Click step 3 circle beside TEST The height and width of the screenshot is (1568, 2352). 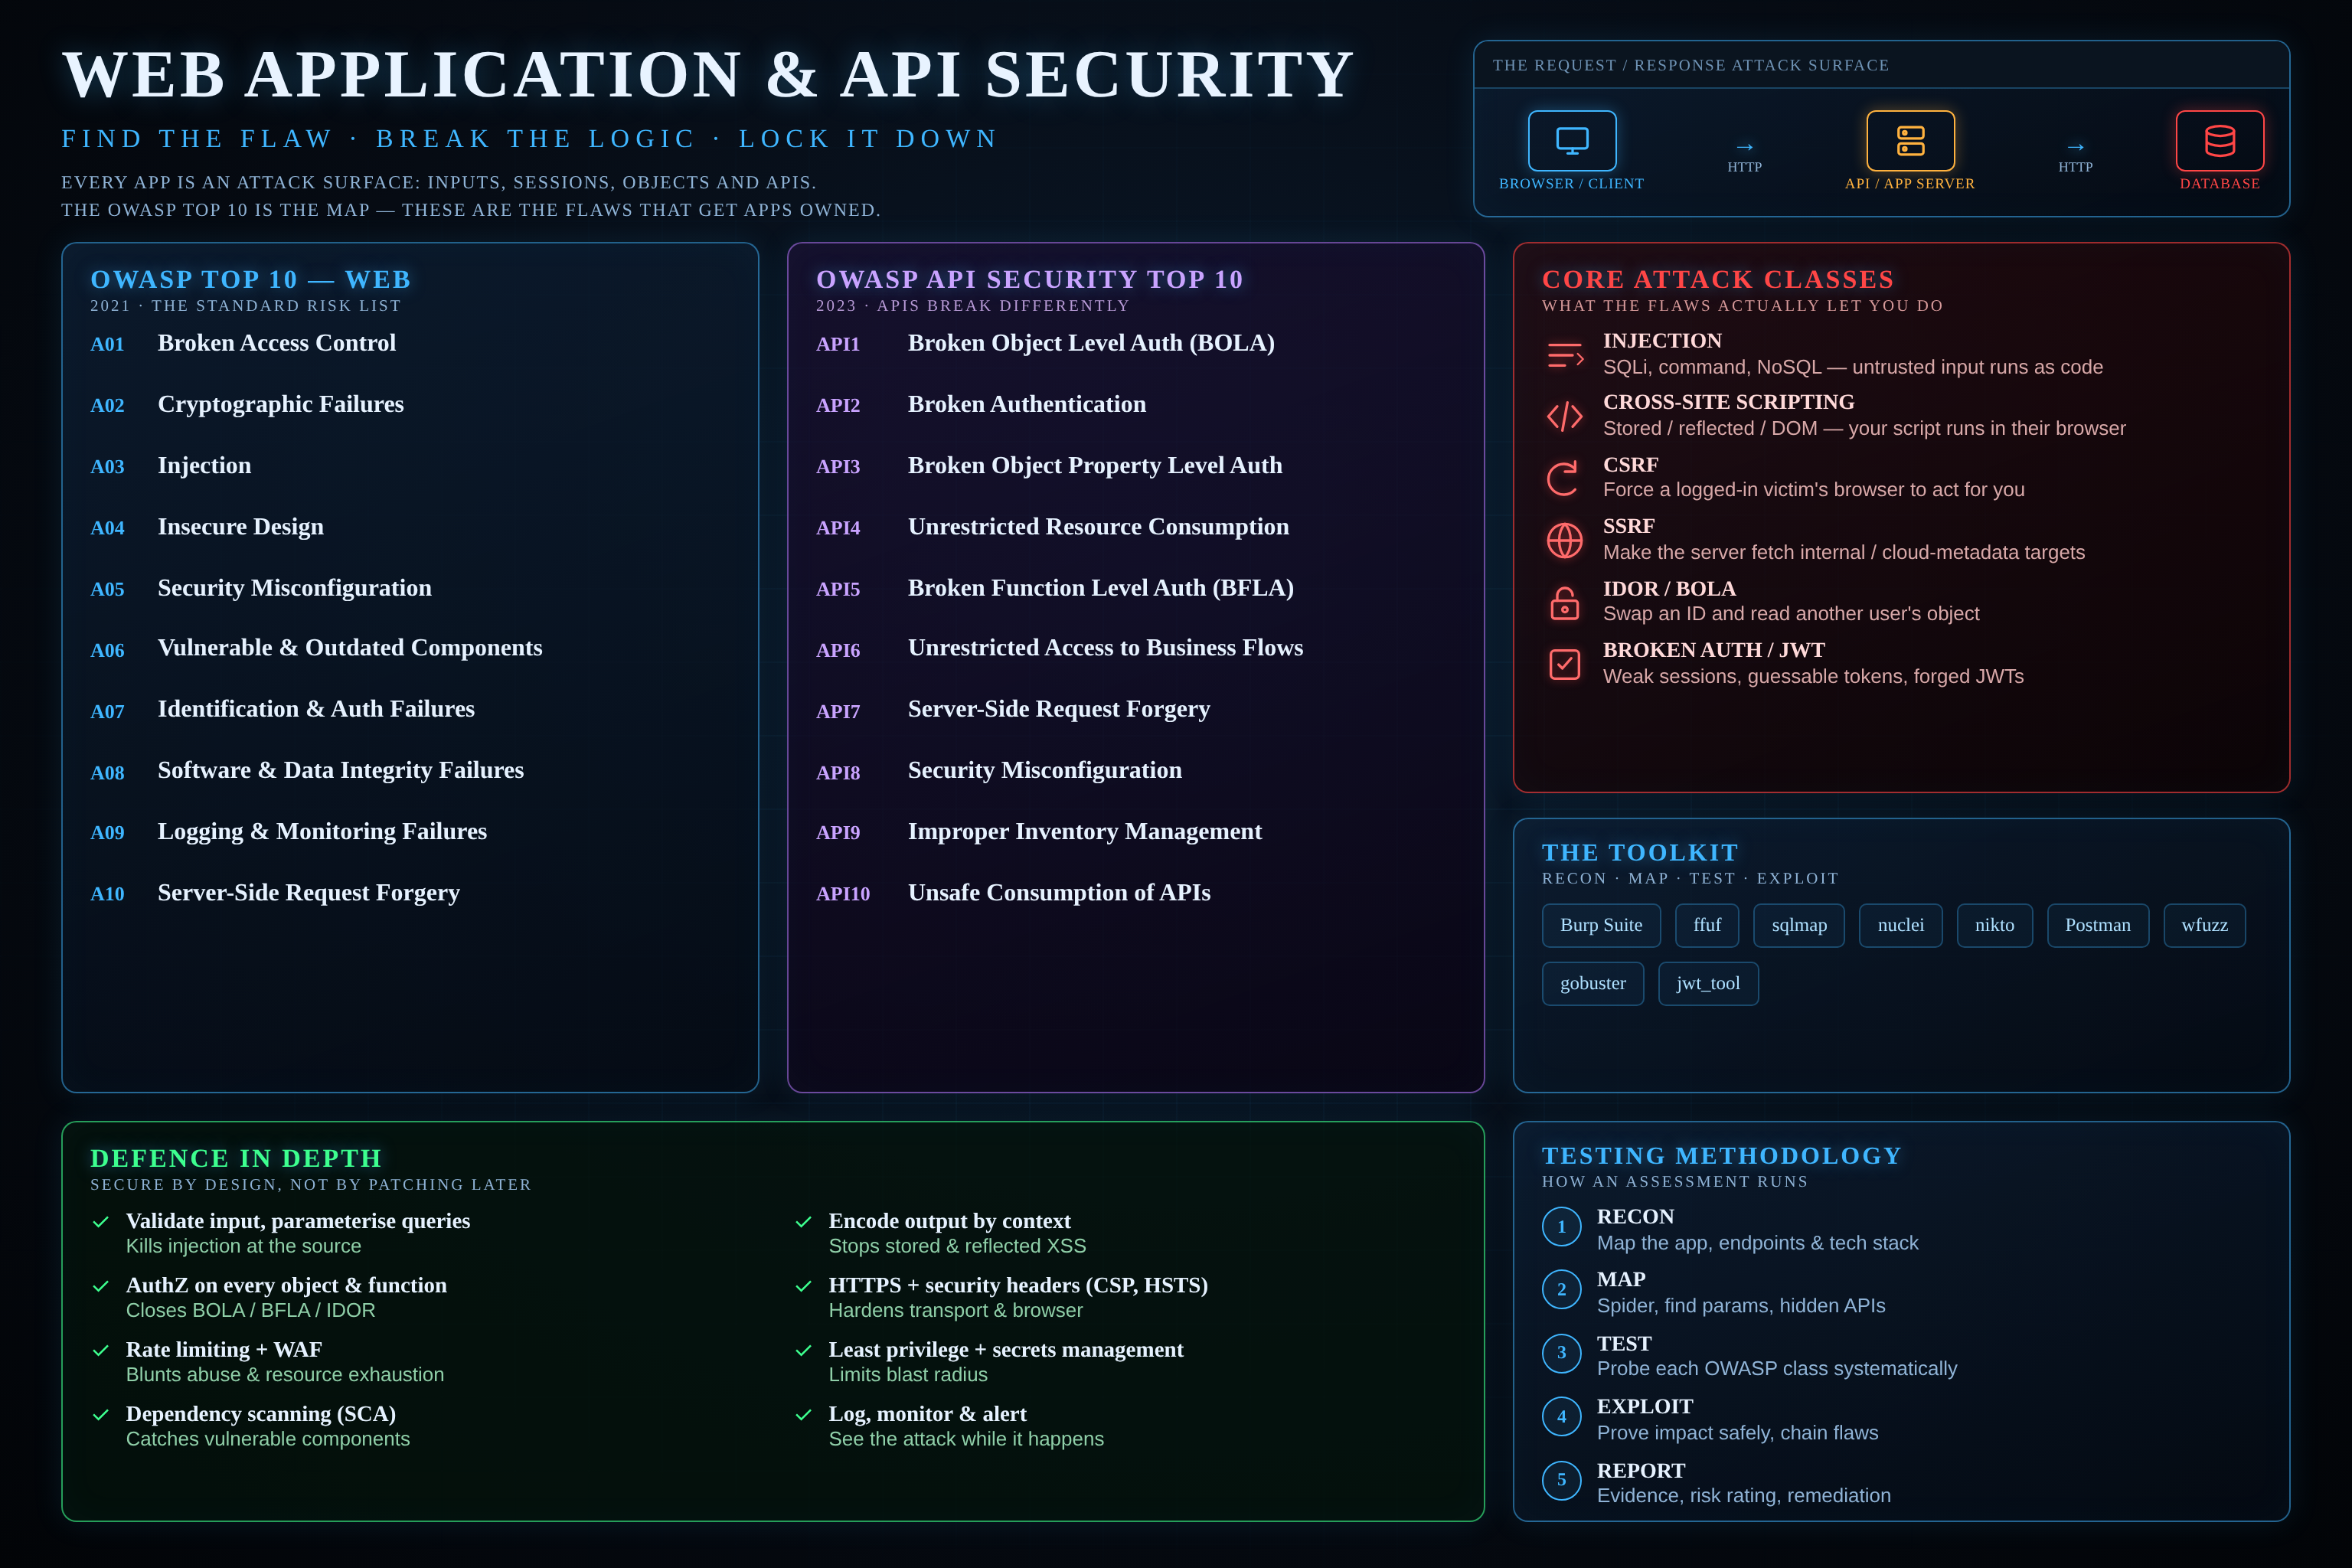(x=1562, y=1353)
